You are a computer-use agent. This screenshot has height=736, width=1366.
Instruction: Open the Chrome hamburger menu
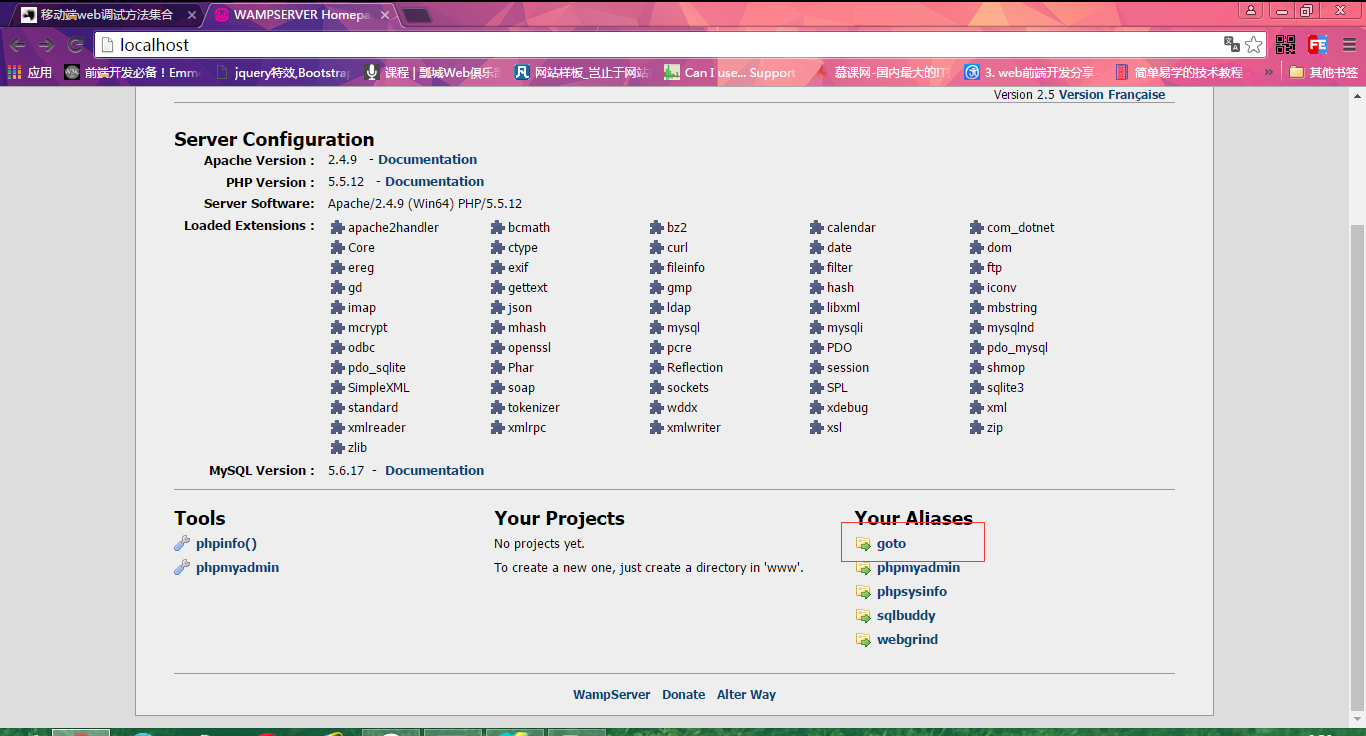tap(1347, 45)
